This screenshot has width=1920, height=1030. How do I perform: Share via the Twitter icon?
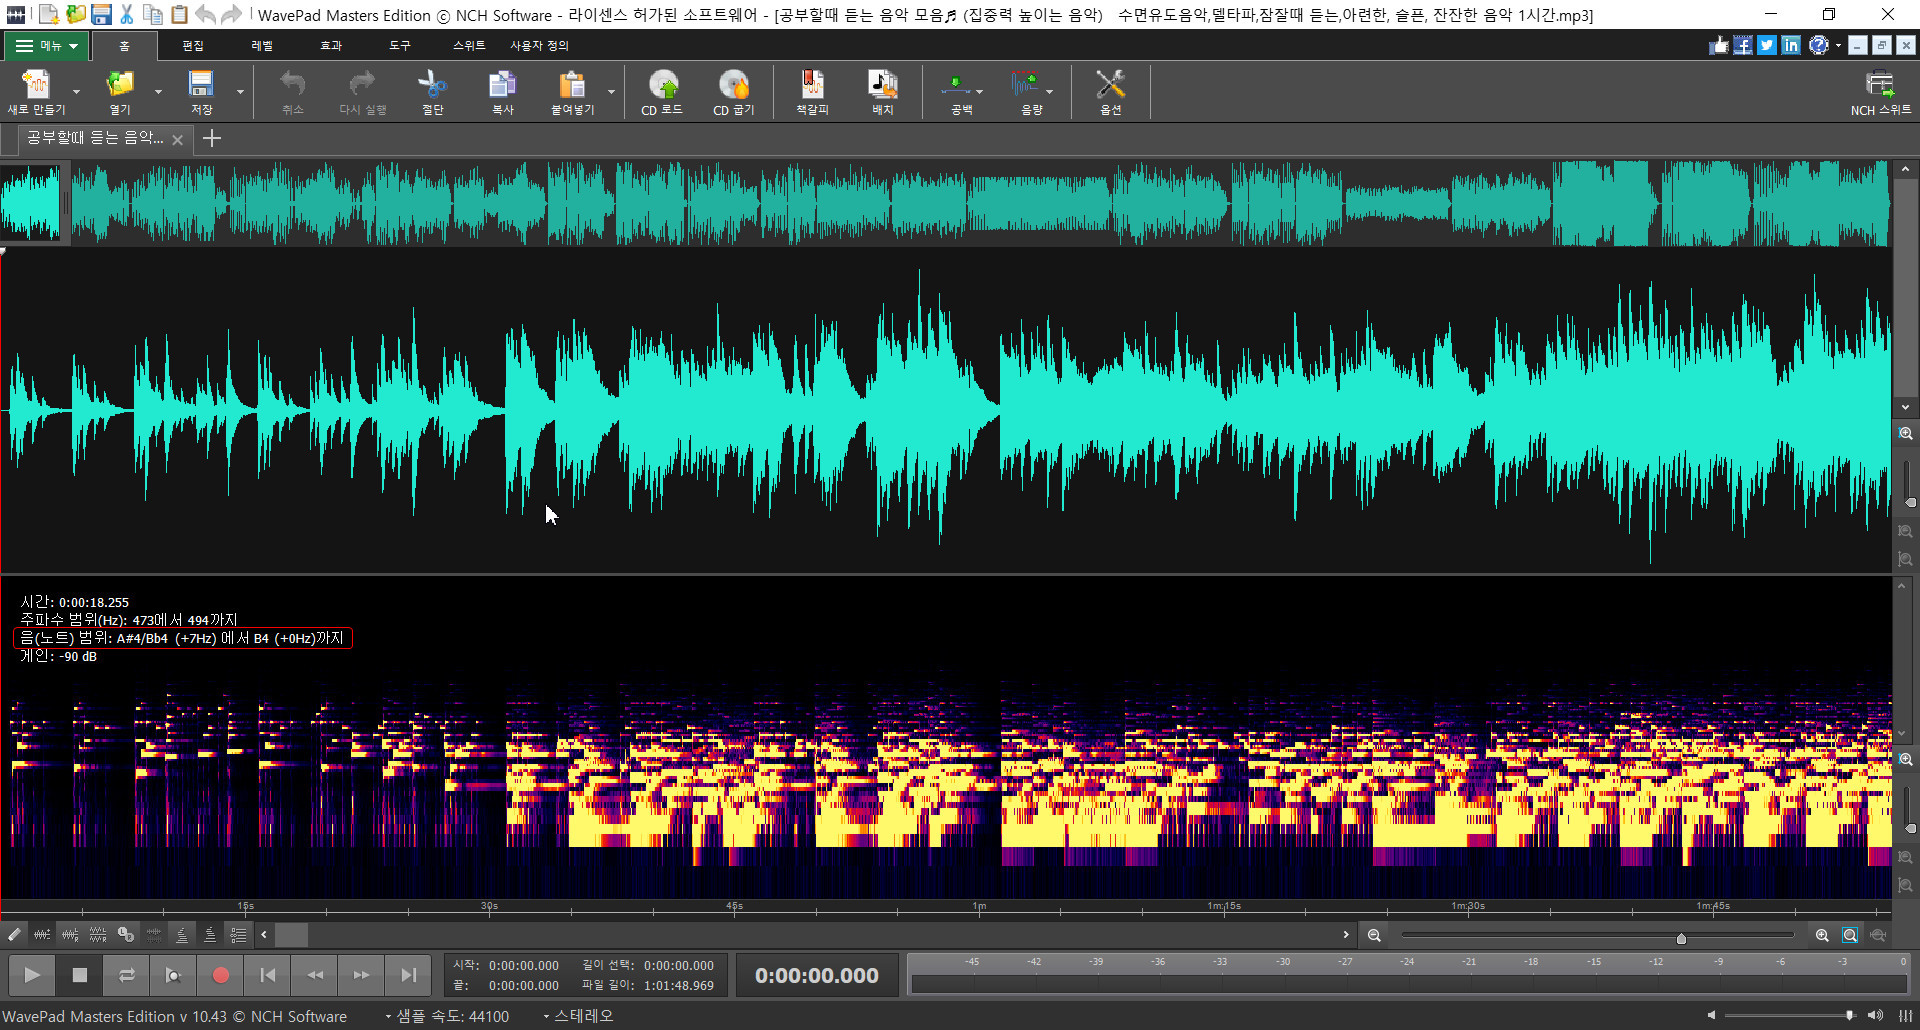tap(1767, 45)
